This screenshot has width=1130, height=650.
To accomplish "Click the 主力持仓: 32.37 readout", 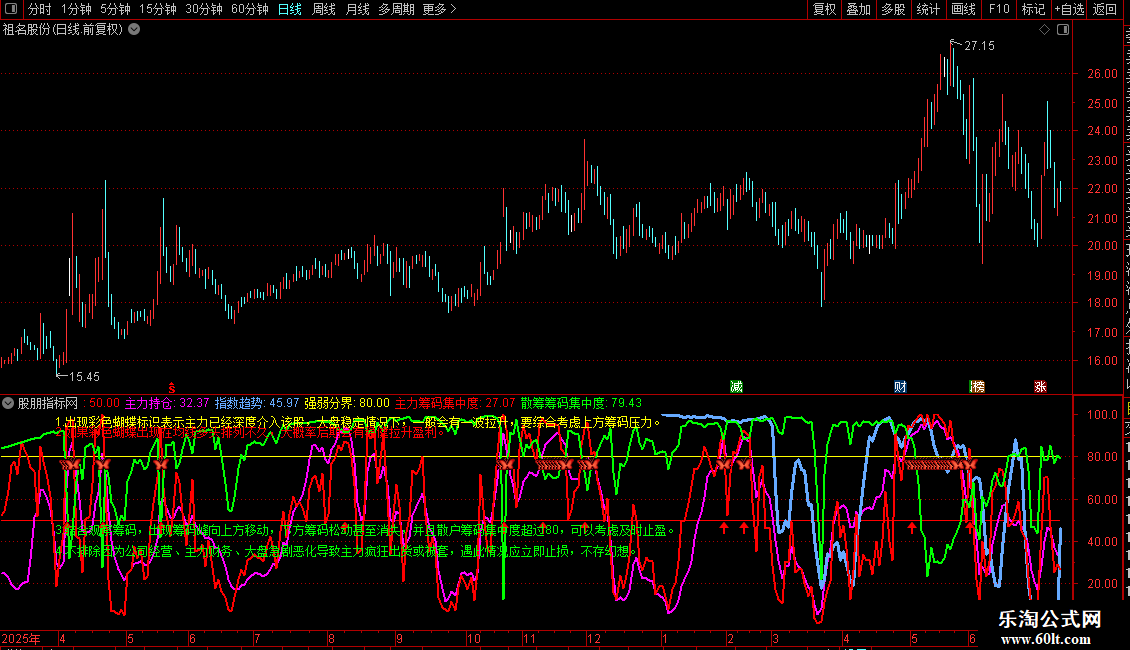I will [x=167, y=404].
